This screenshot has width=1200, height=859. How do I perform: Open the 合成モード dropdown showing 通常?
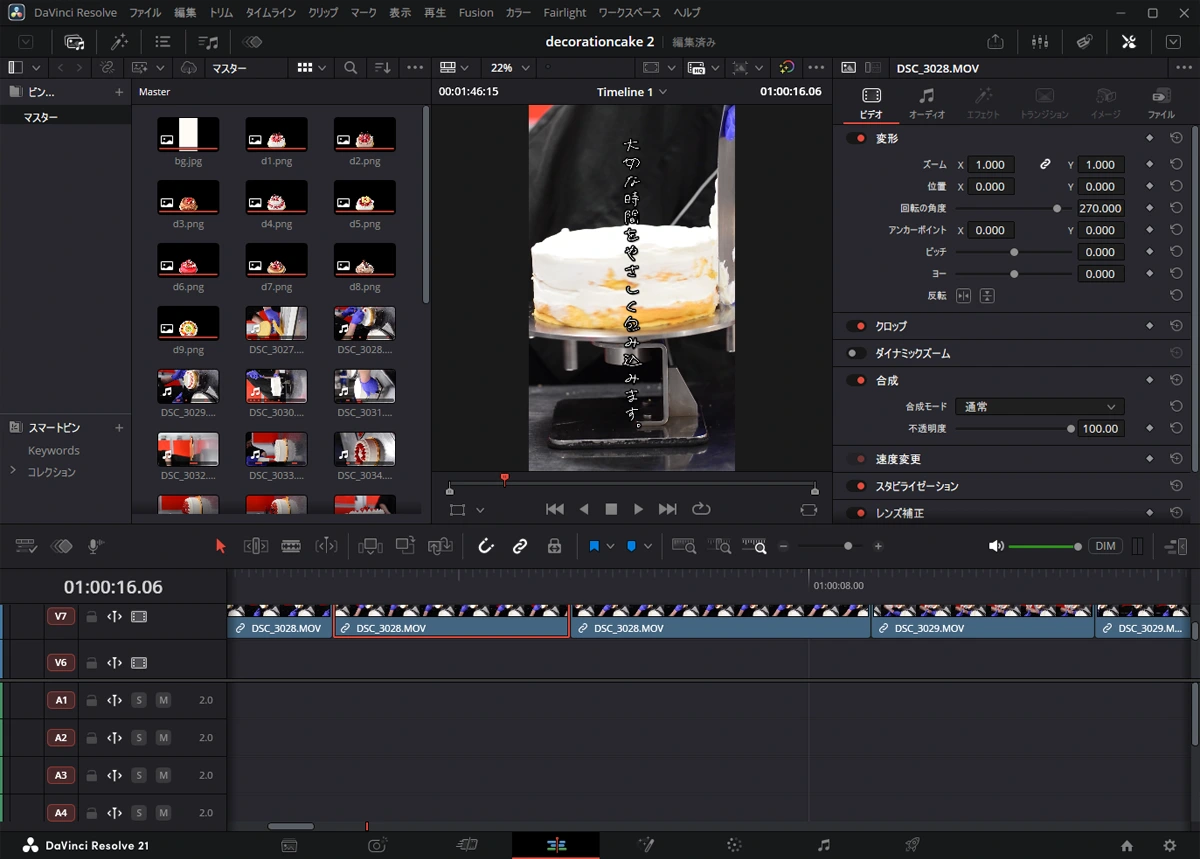click(x=1040, y=407)
